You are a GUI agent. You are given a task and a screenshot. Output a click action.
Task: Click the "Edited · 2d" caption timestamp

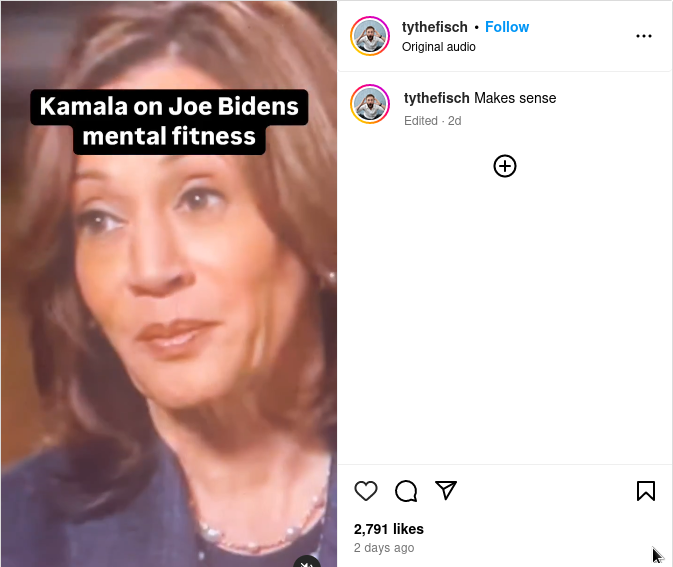click(x=432, y=121)
